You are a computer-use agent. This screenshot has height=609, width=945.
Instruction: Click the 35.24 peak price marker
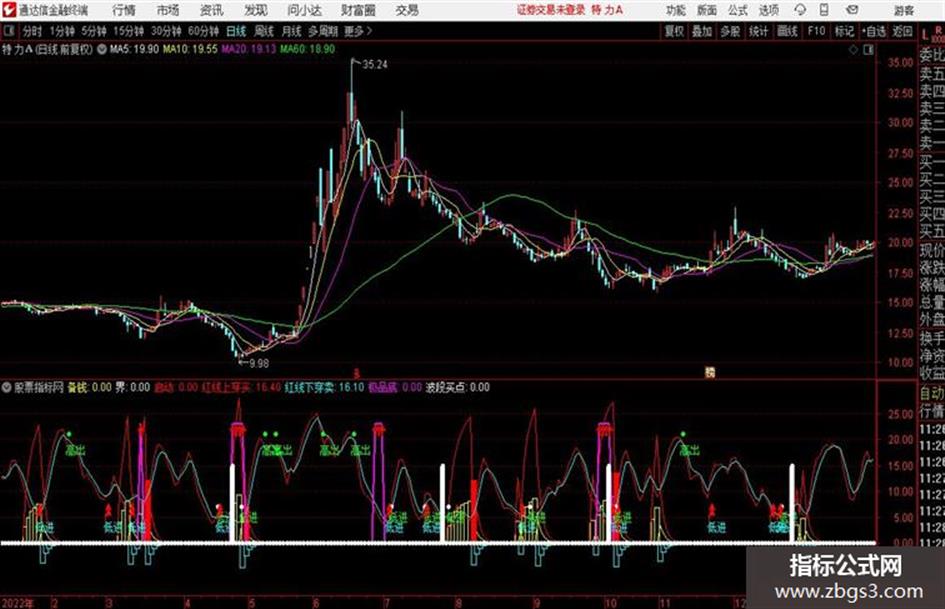(374, 65)
